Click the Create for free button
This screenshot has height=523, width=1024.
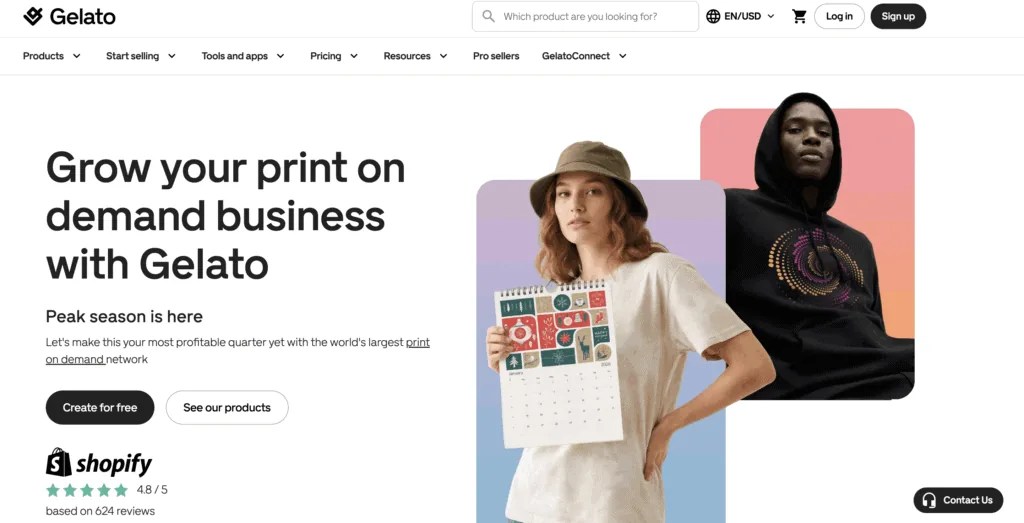coord(100,407)
